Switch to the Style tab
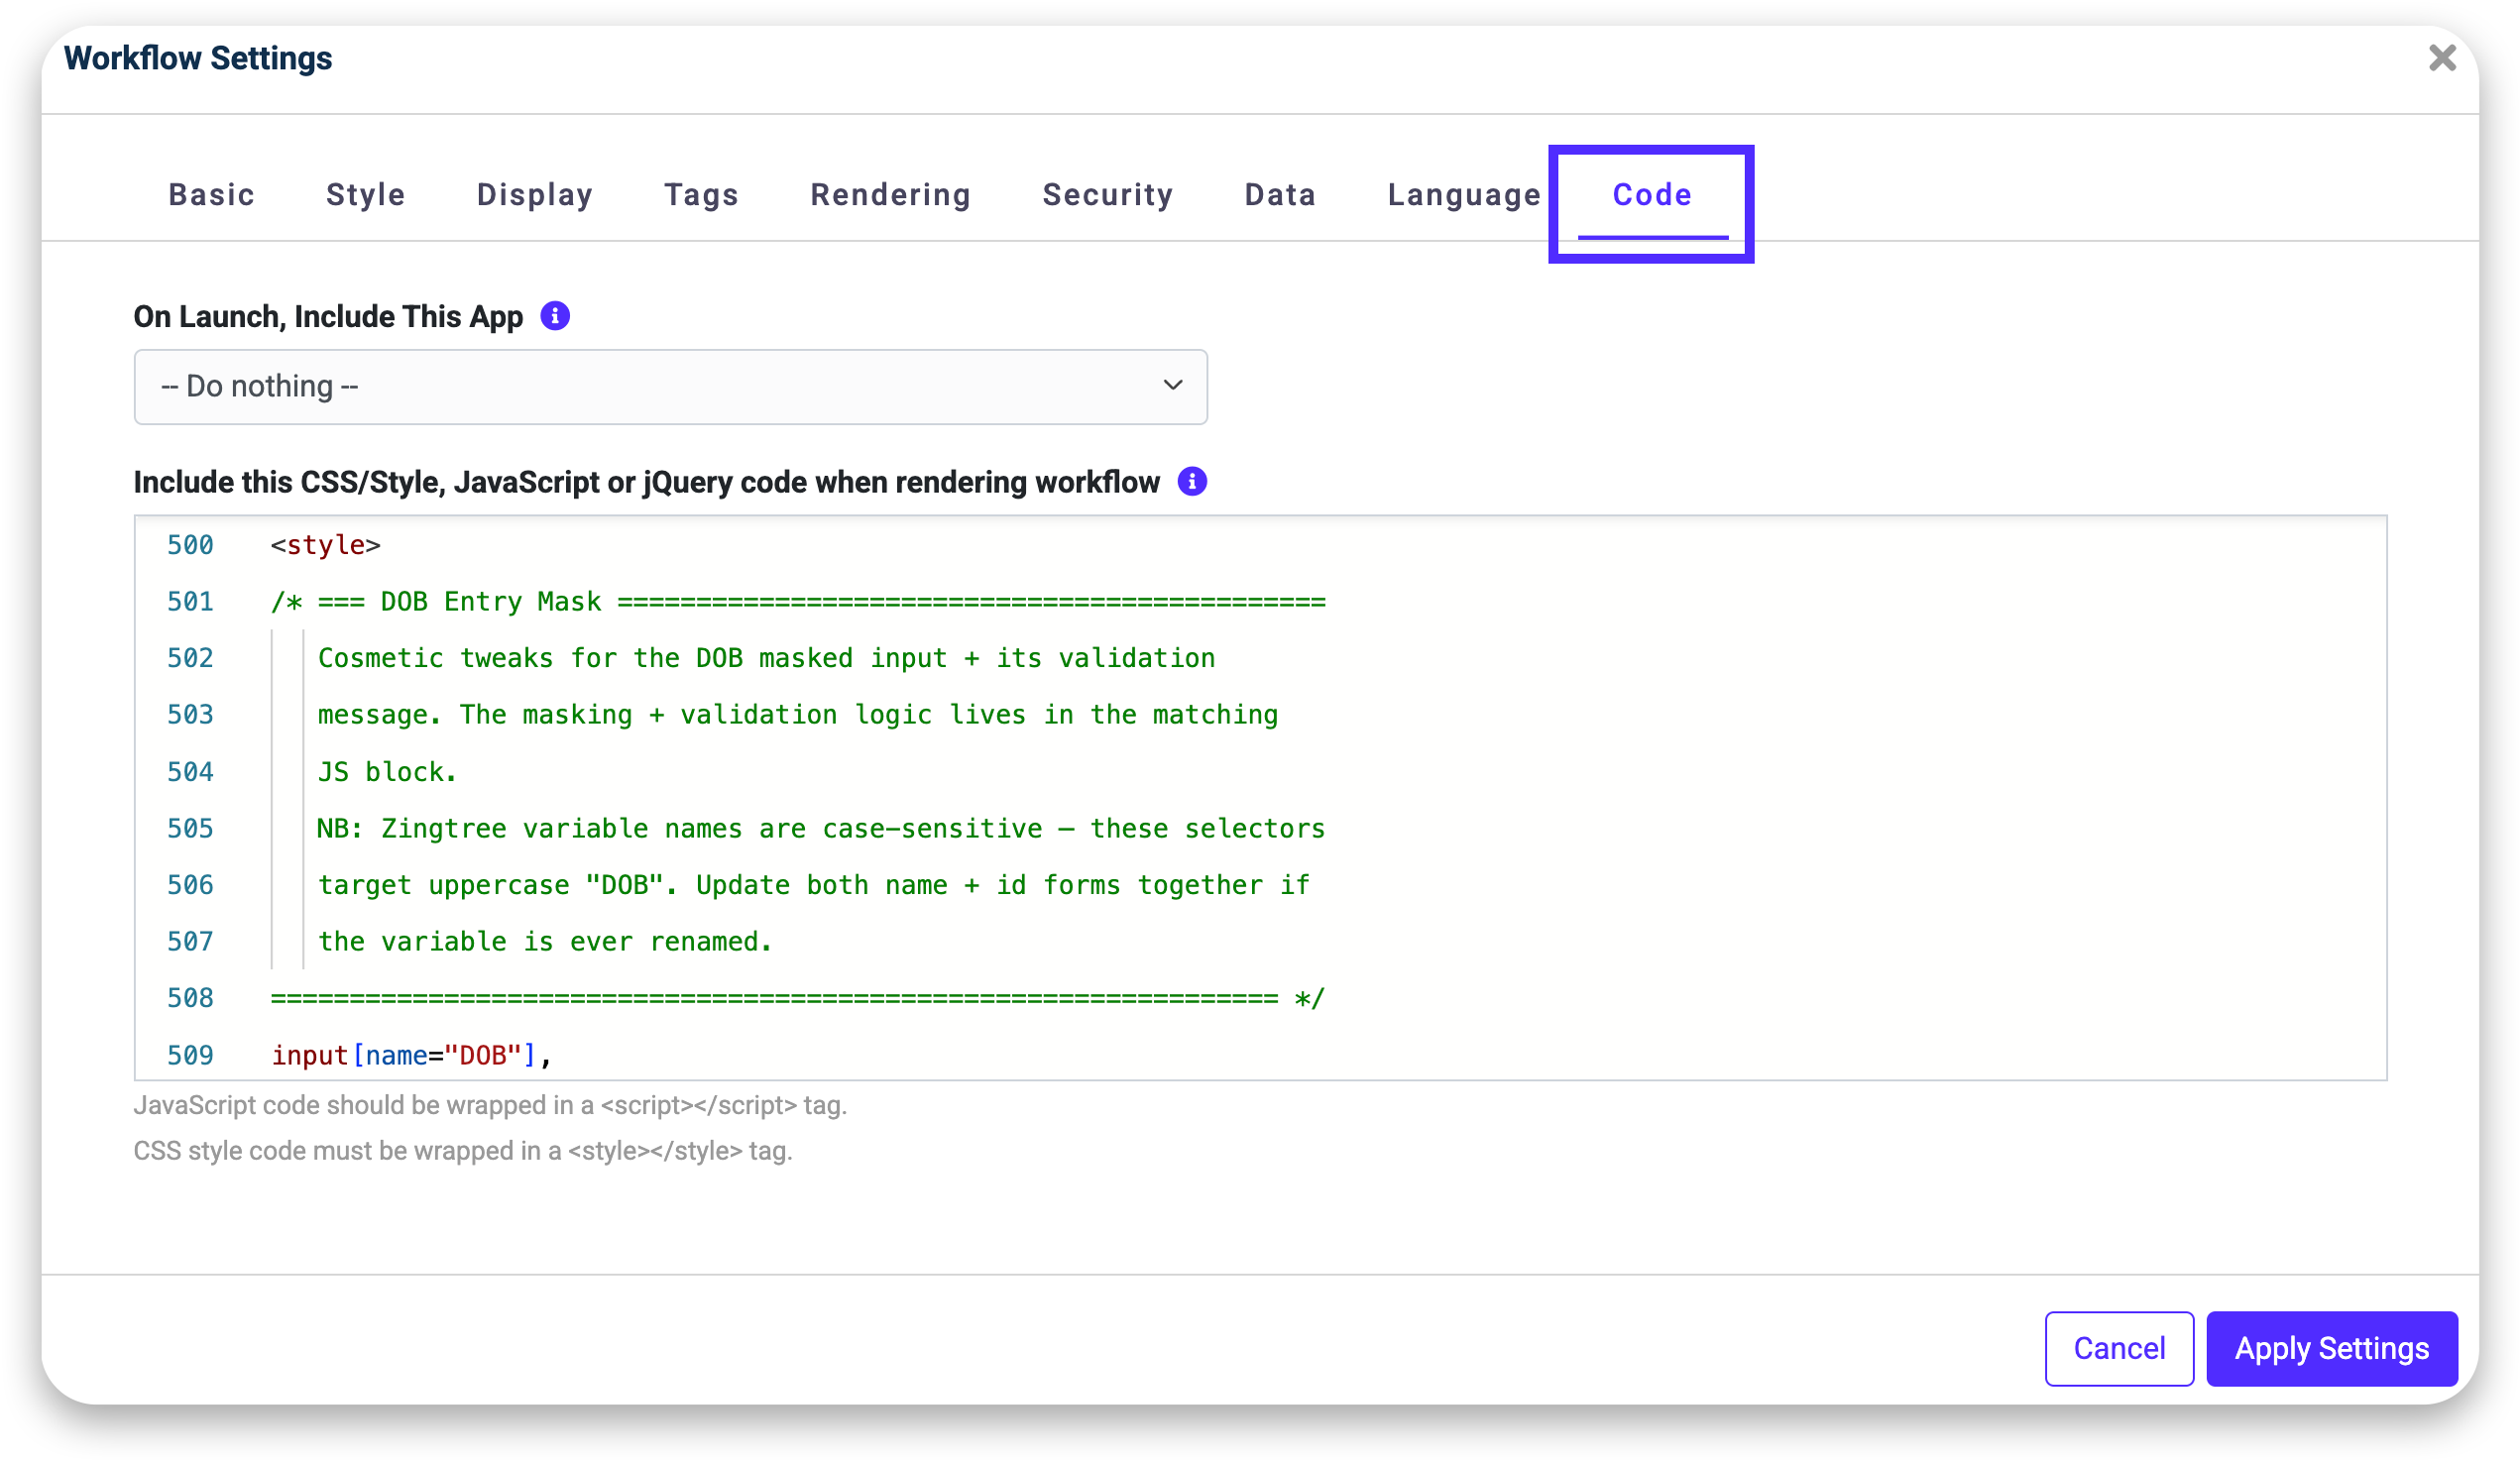The width and height of the screenshot is (2520, 1461). click(x=365, y=195)
